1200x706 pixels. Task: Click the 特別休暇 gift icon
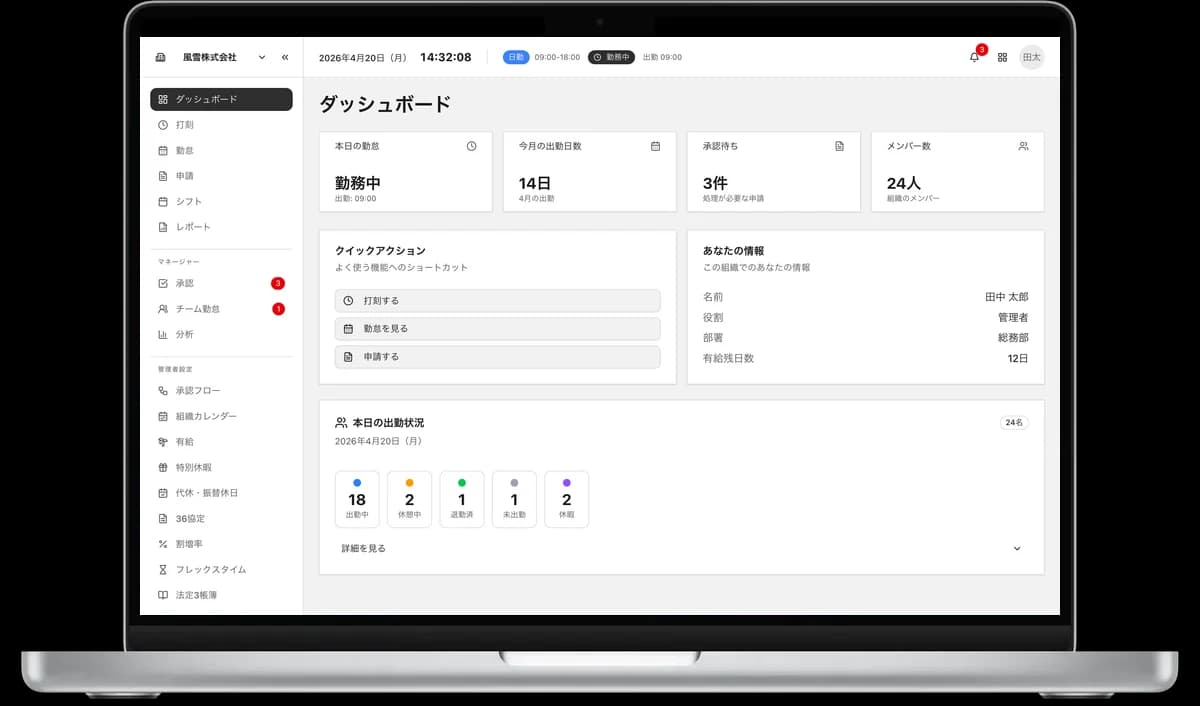163,467
